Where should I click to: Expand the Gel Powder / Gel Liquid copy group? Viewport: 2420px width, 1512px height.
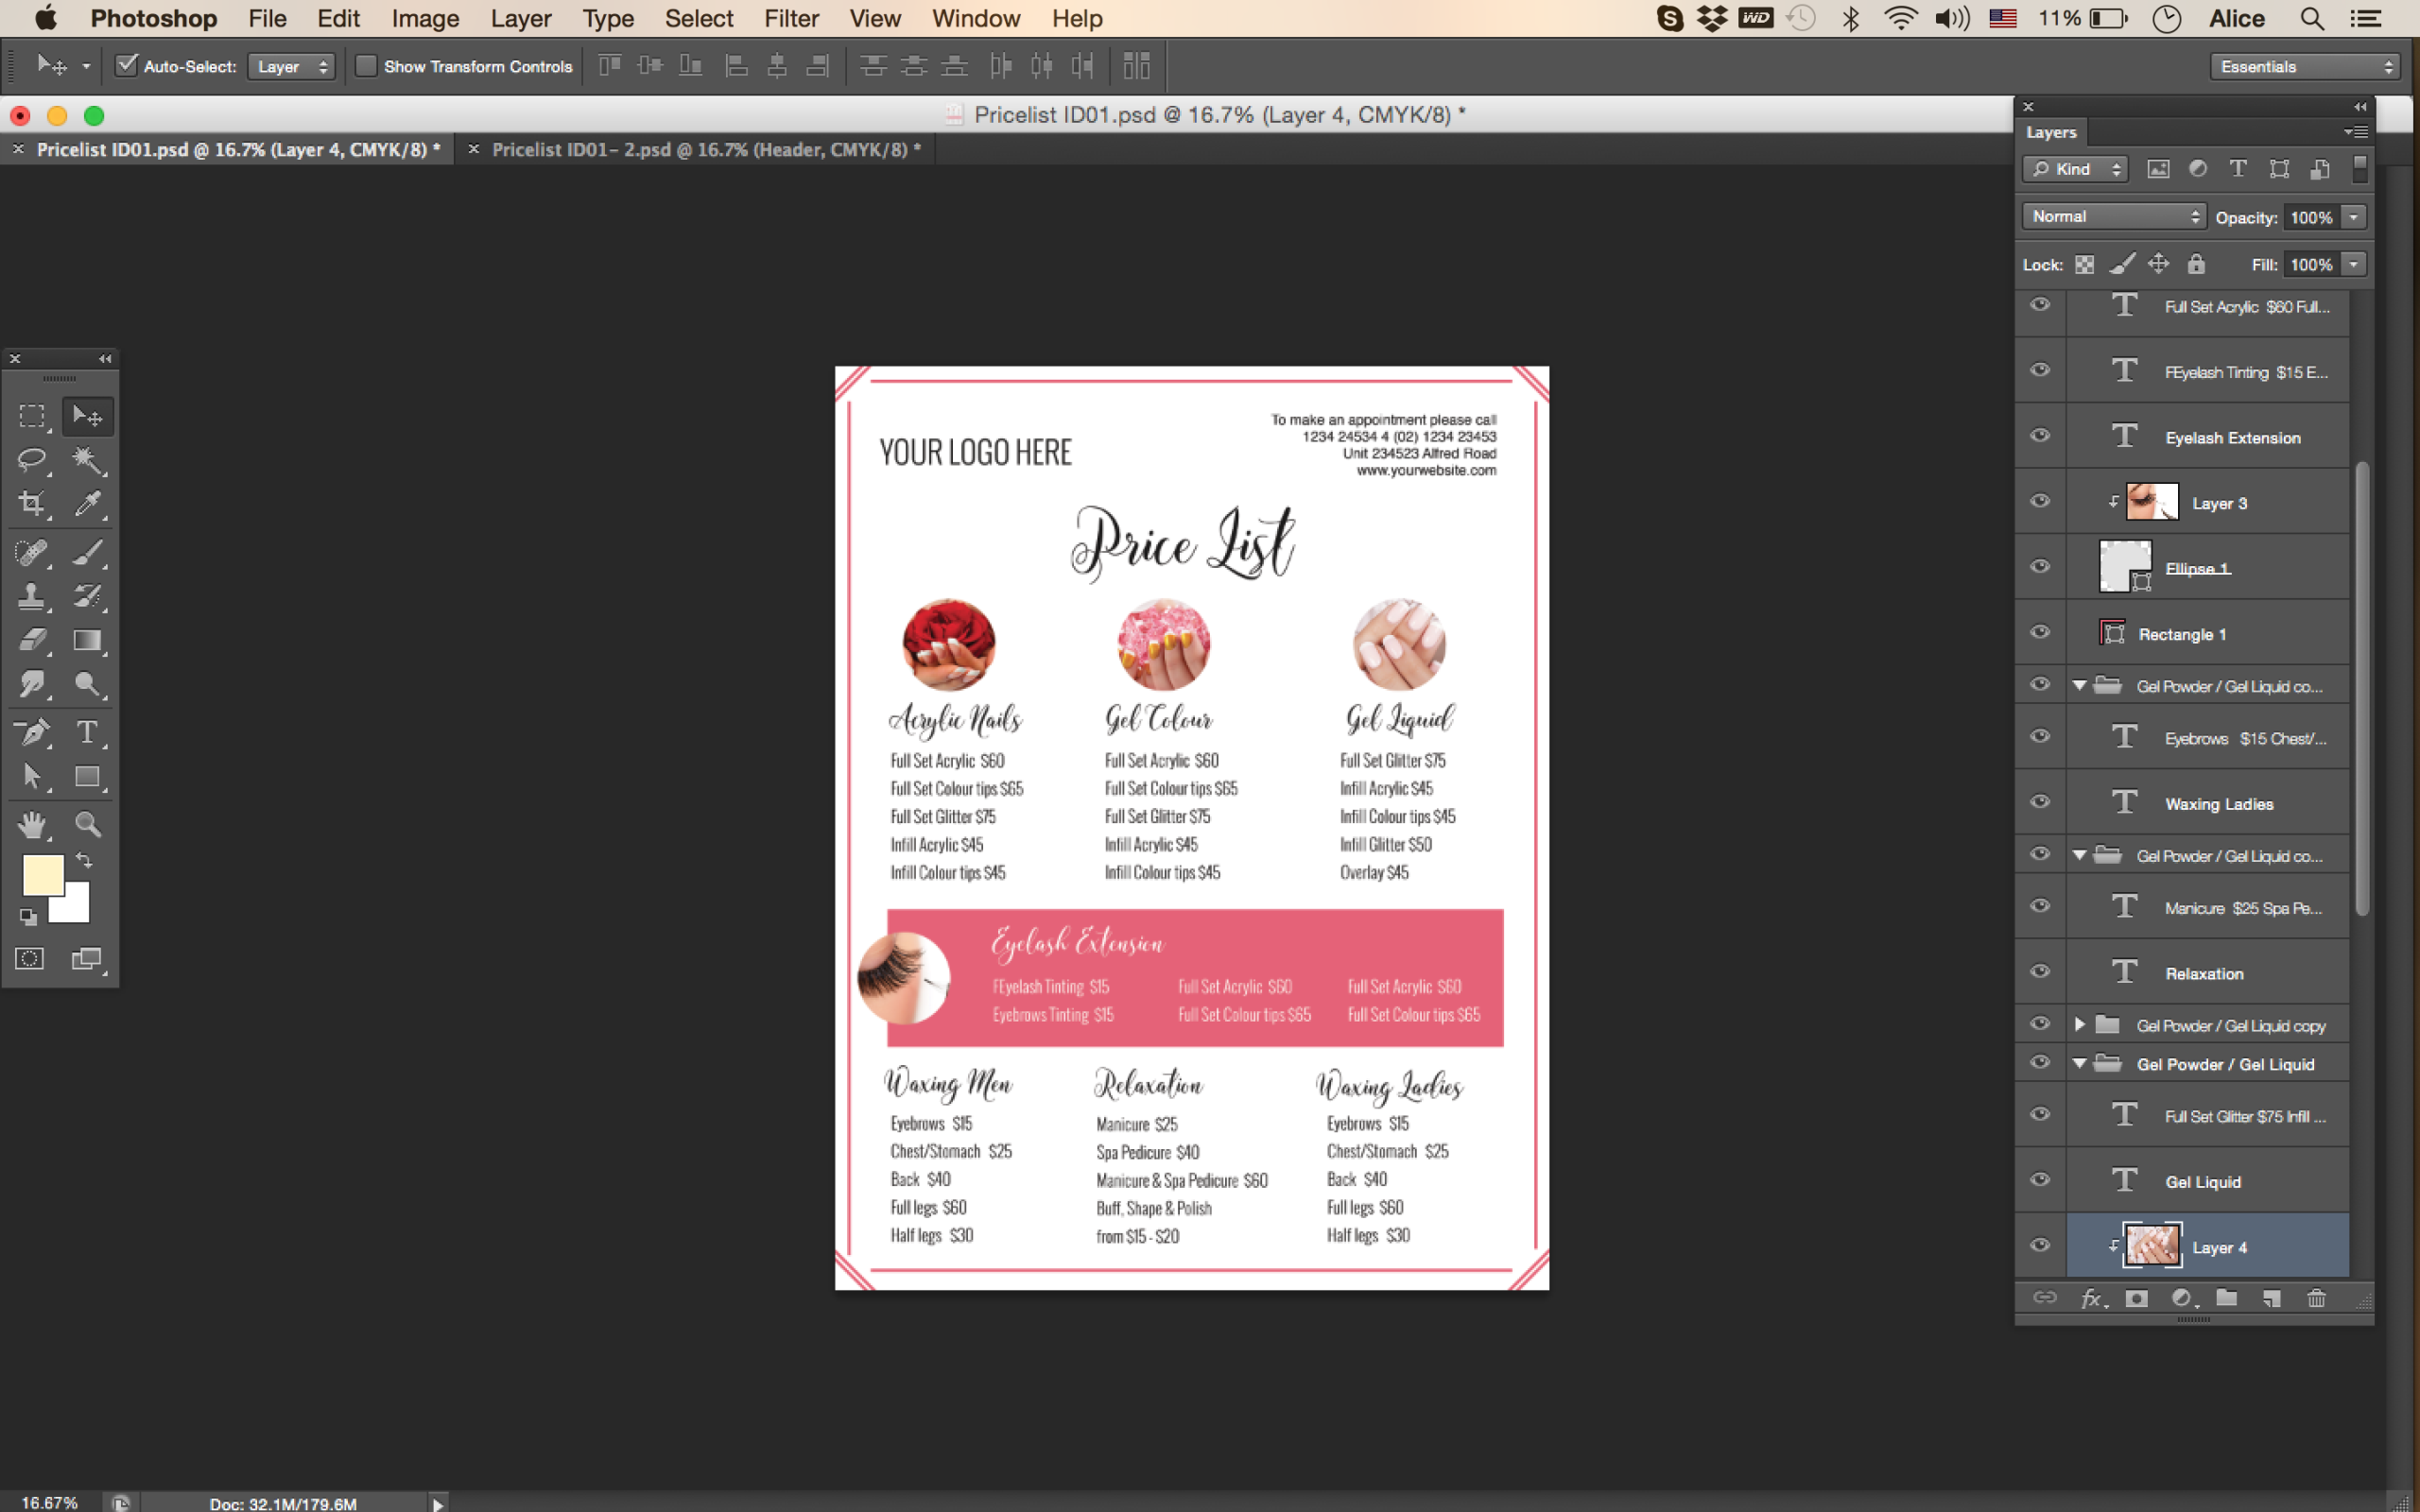[2080, 1024]
